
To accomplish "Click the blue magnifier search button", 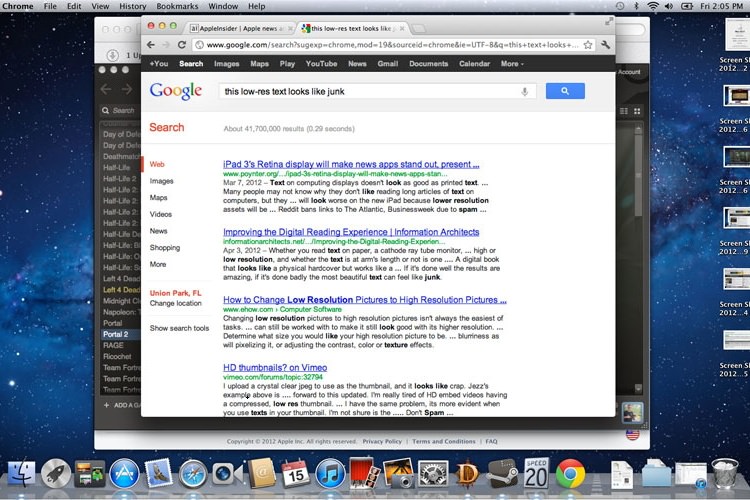I will (565, 91).
